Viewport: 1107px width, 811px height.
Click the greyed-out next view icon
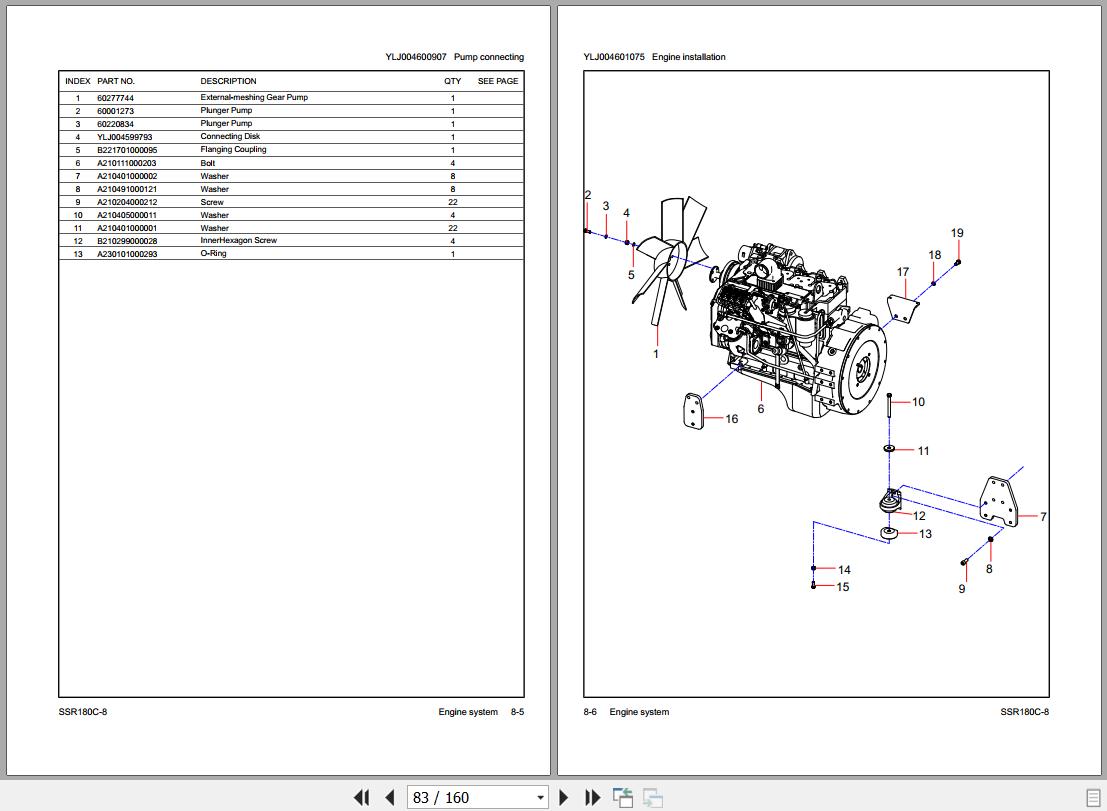pos(652,797)
